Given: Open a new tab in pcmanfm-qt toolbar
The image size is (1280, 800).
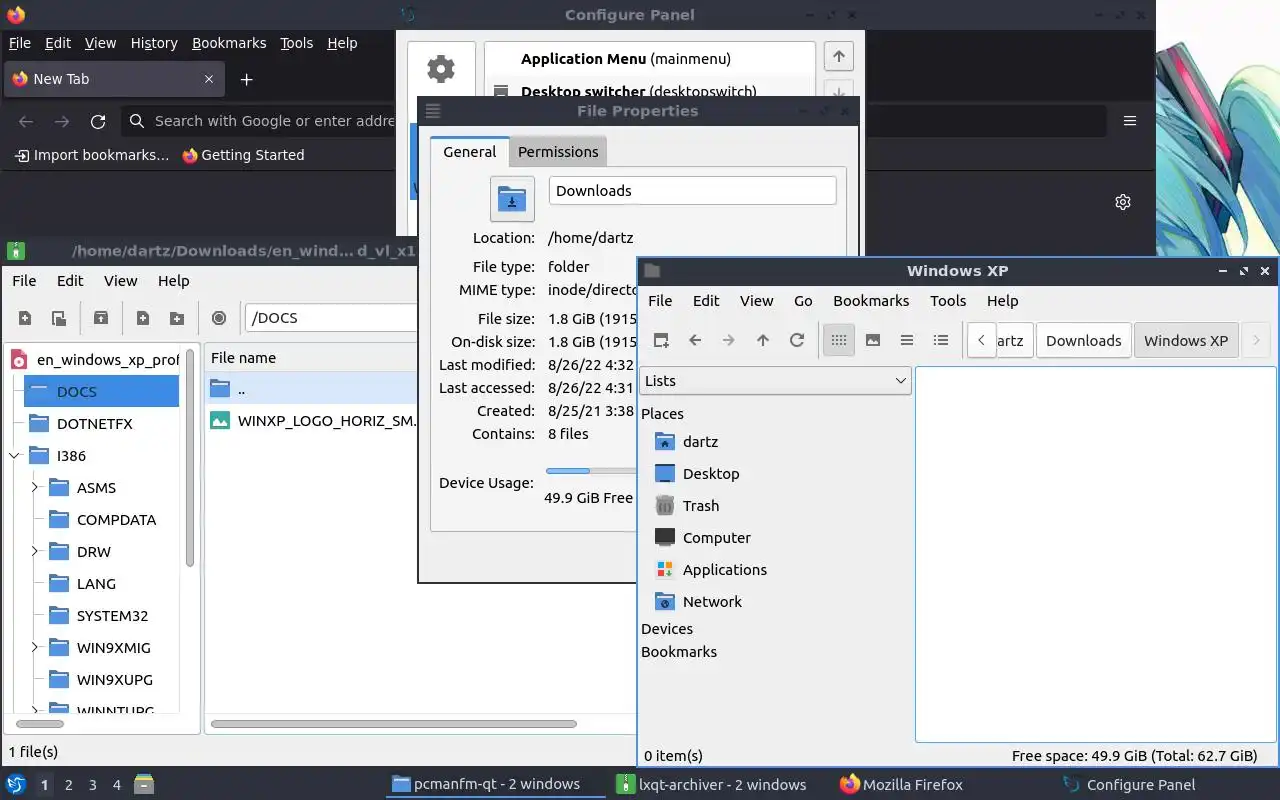Looking at the screenshot, I should (661, 340).
